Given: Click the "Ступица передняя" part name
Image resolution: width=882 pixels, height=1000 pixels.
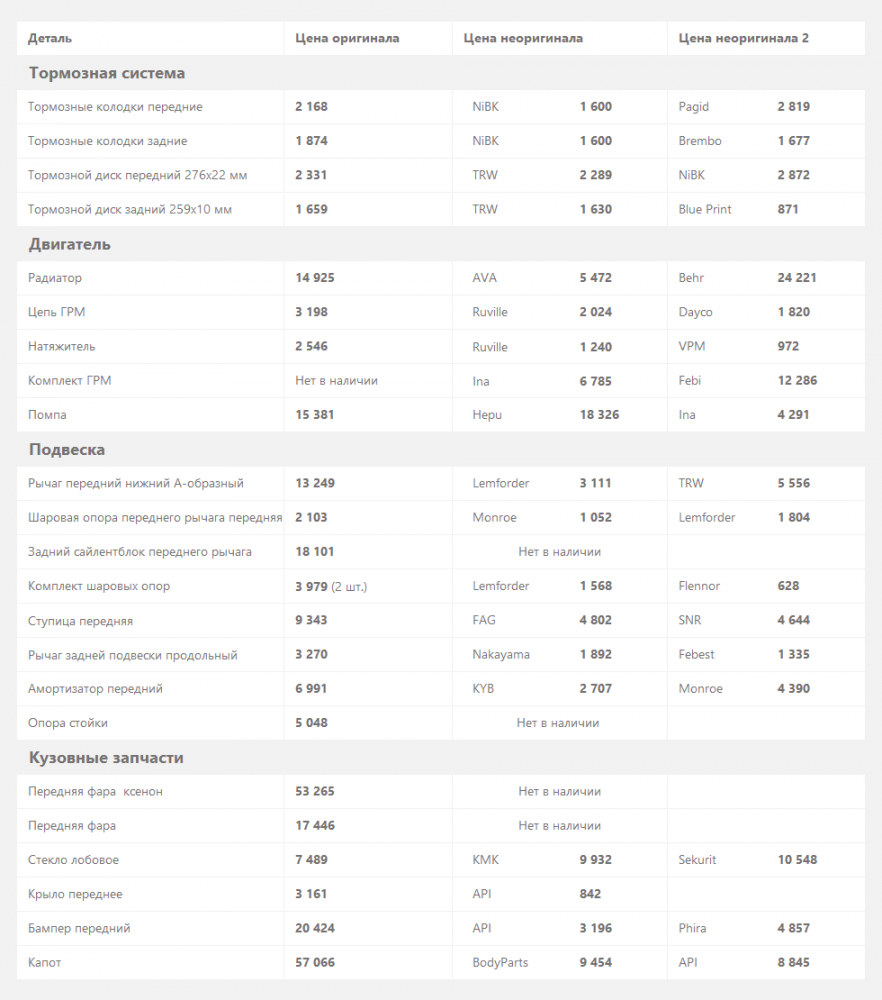Looking at the screenshot, I should tap(80, 621).
